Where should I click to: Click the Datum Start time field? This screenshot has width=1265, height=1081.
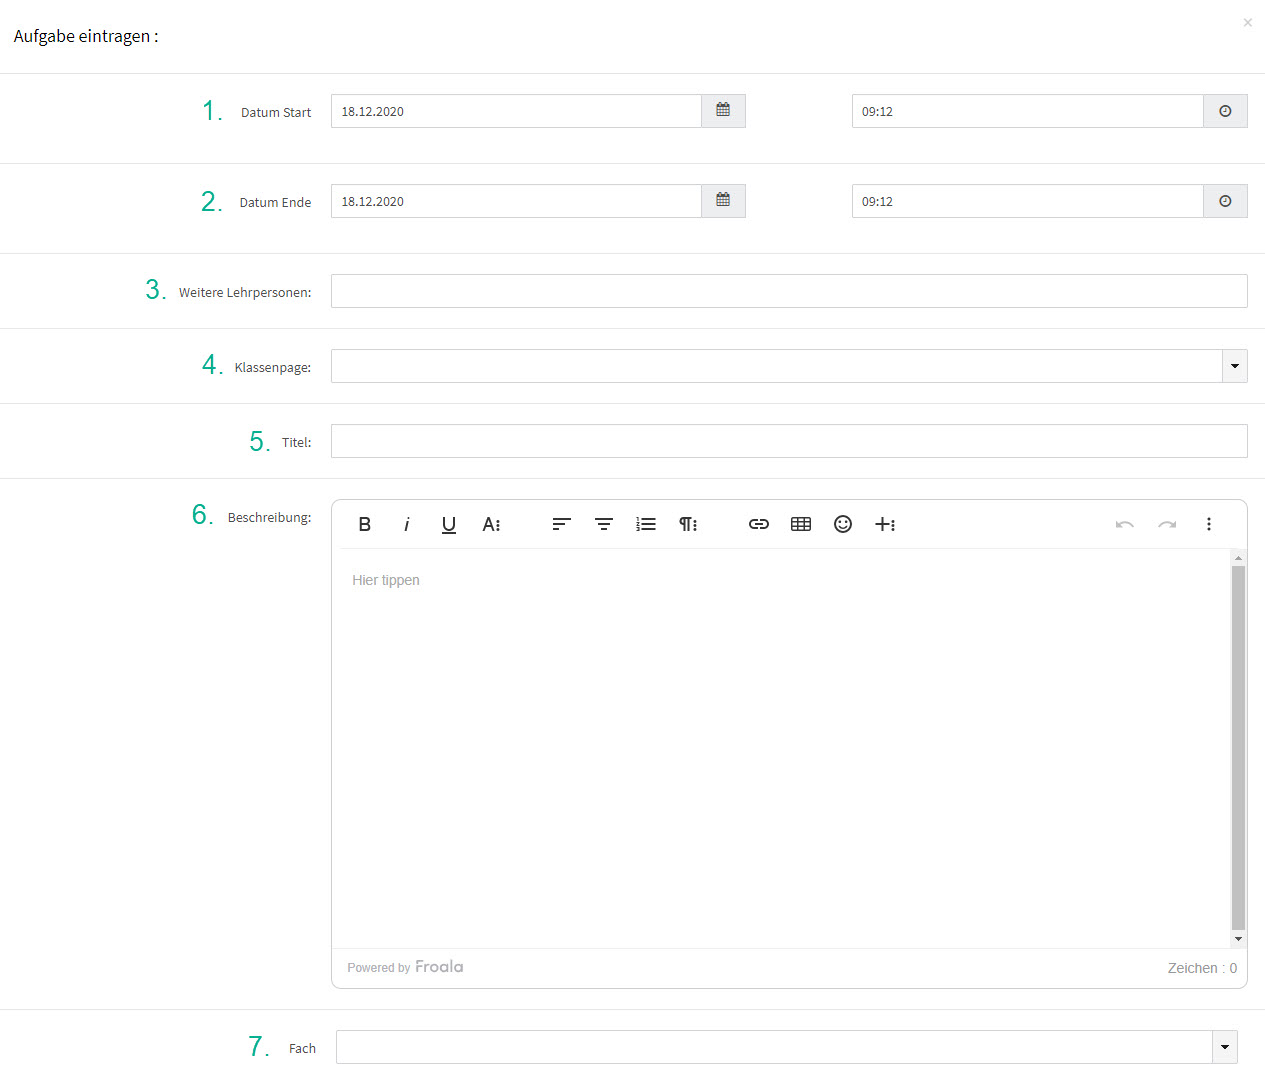click(1027, 111)
